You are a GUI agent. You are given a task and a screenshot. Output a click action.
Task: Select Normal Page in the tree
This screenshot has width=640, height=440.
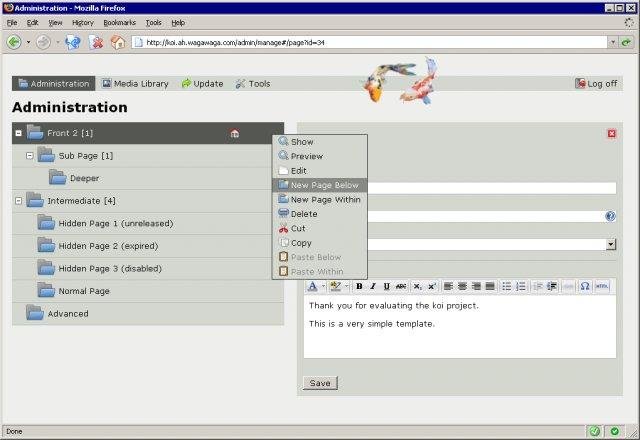148,291
